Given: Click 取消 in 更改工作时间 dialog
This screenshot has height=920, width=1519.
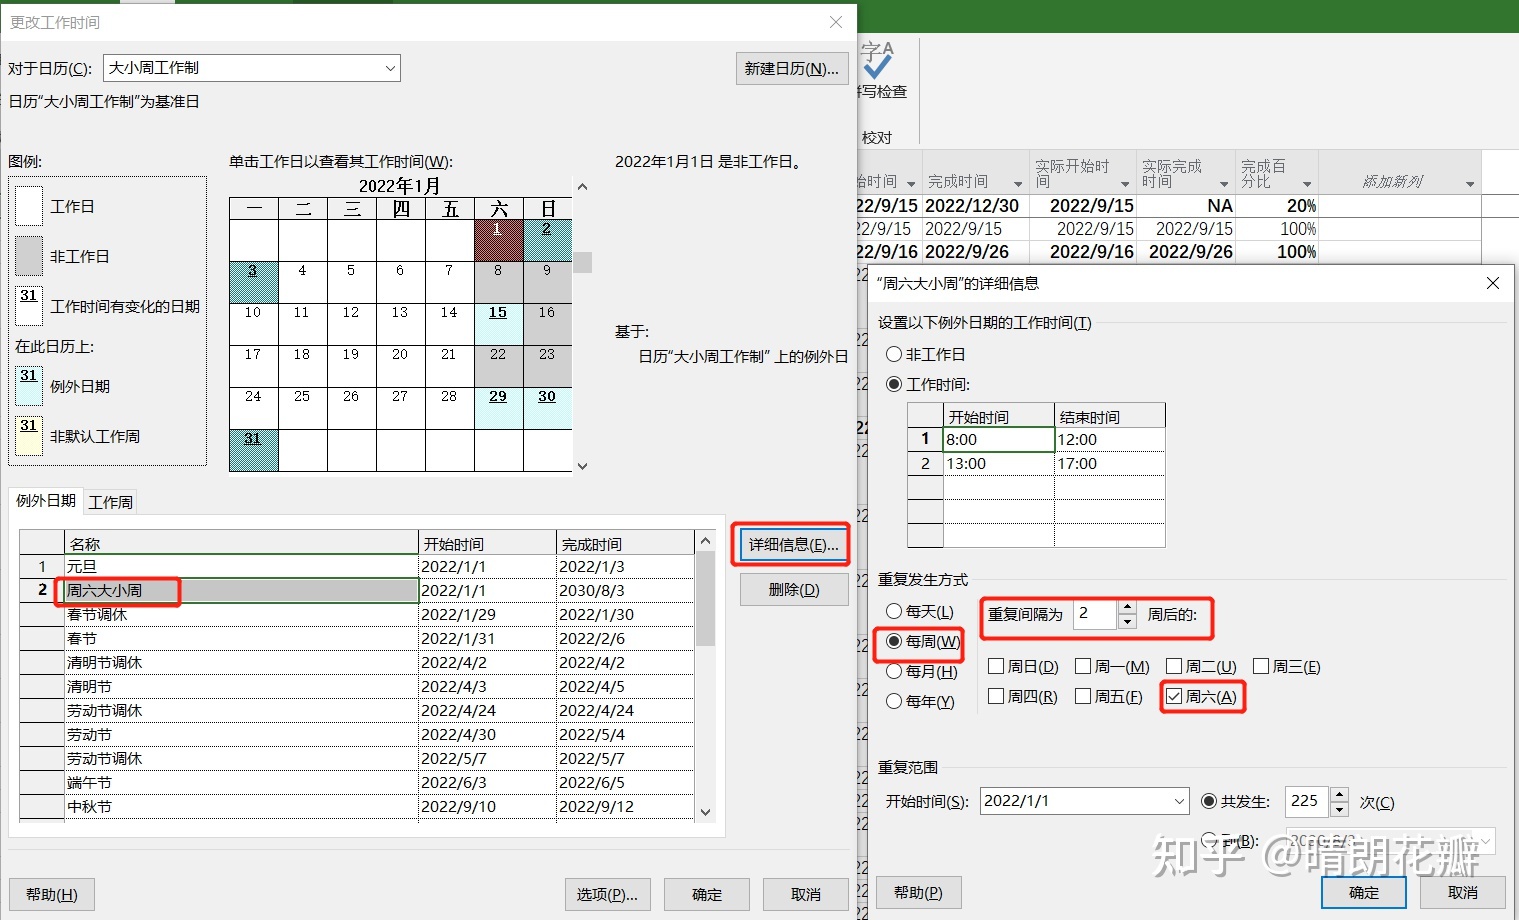Looking at the screenshot, I should (806, 894).
